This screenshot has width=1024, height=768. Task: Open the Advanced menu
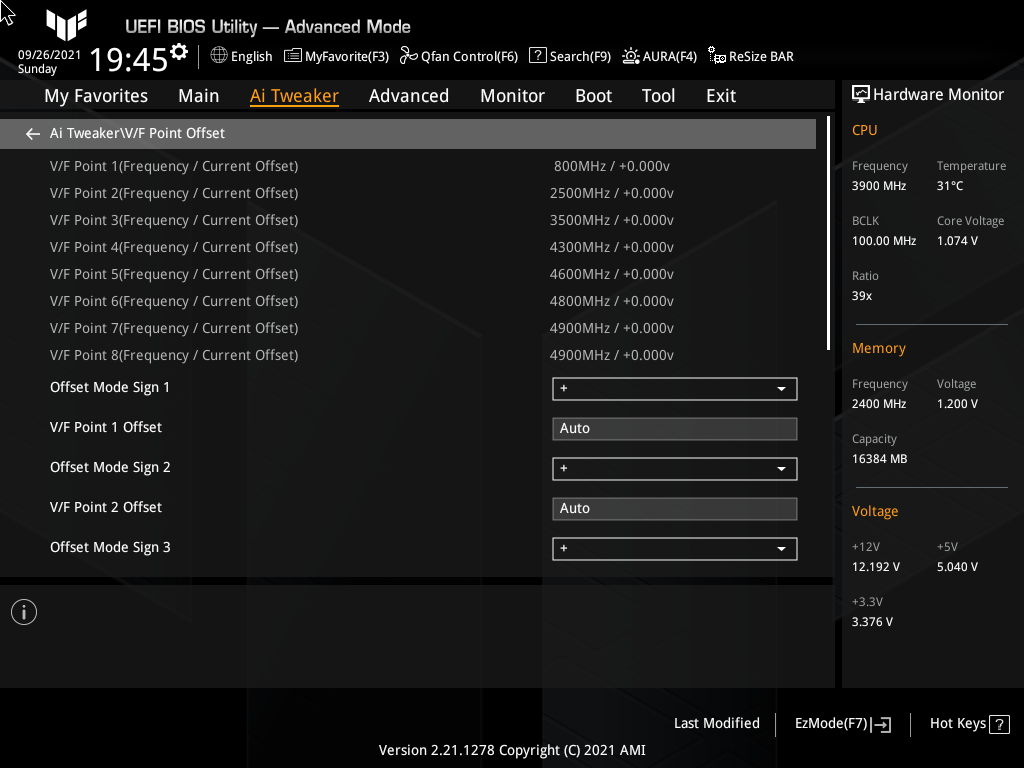[x=409, y=95]
